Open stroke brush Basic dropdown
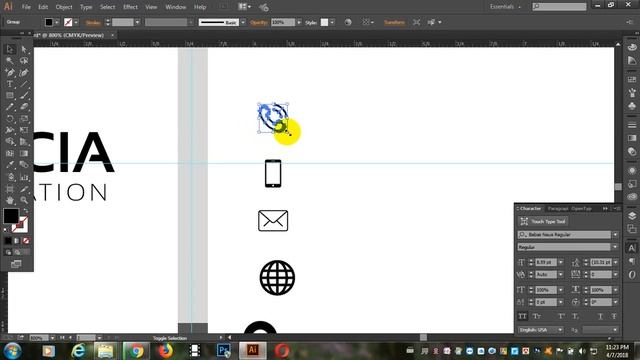 coord(243,22)
